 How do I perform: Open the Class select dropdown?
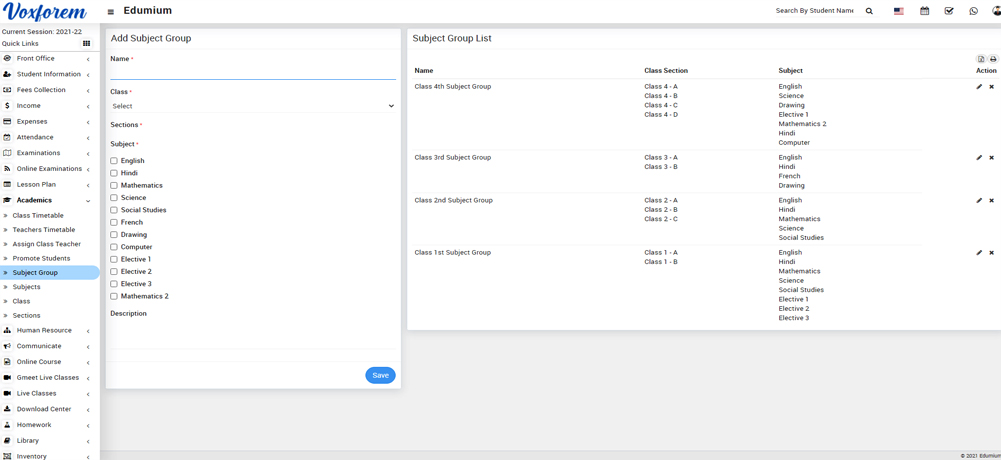coord(252,106)
